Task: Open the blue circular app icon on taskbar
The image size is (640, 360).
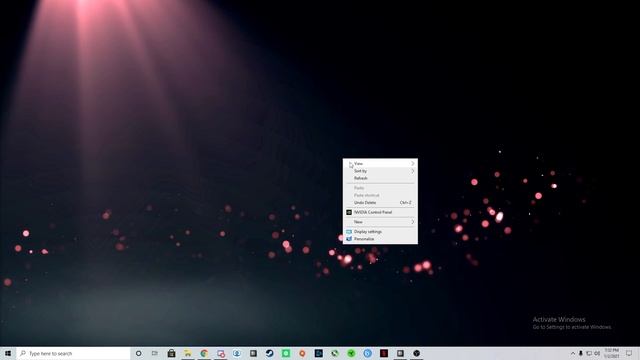Action: click(x=367, y=353)
